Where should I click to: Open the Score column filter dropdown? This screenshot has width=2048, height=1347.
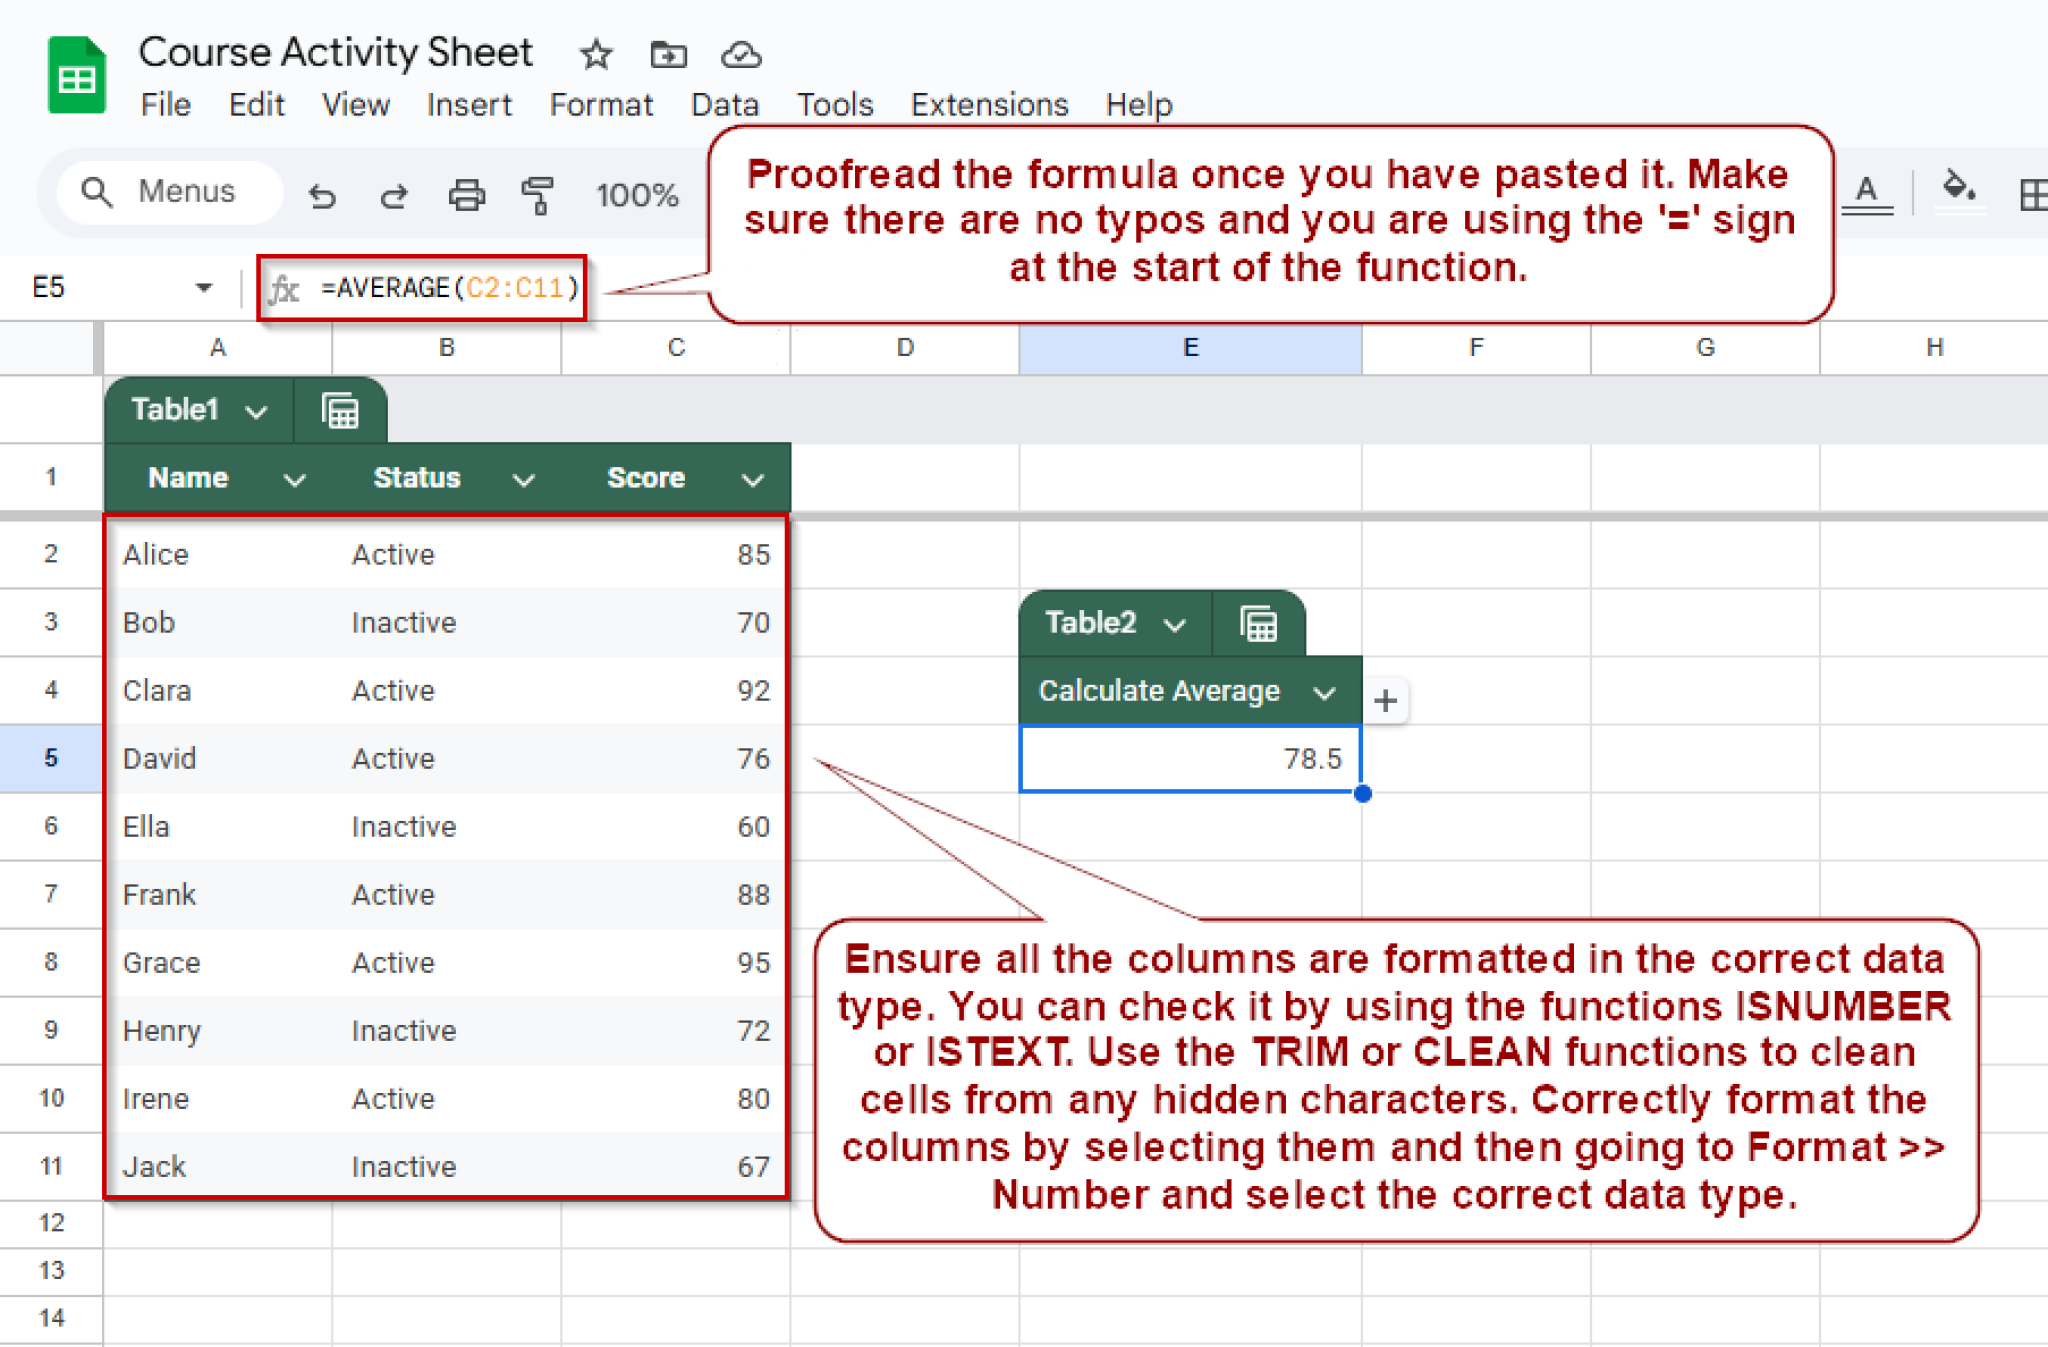coord(753,479)
